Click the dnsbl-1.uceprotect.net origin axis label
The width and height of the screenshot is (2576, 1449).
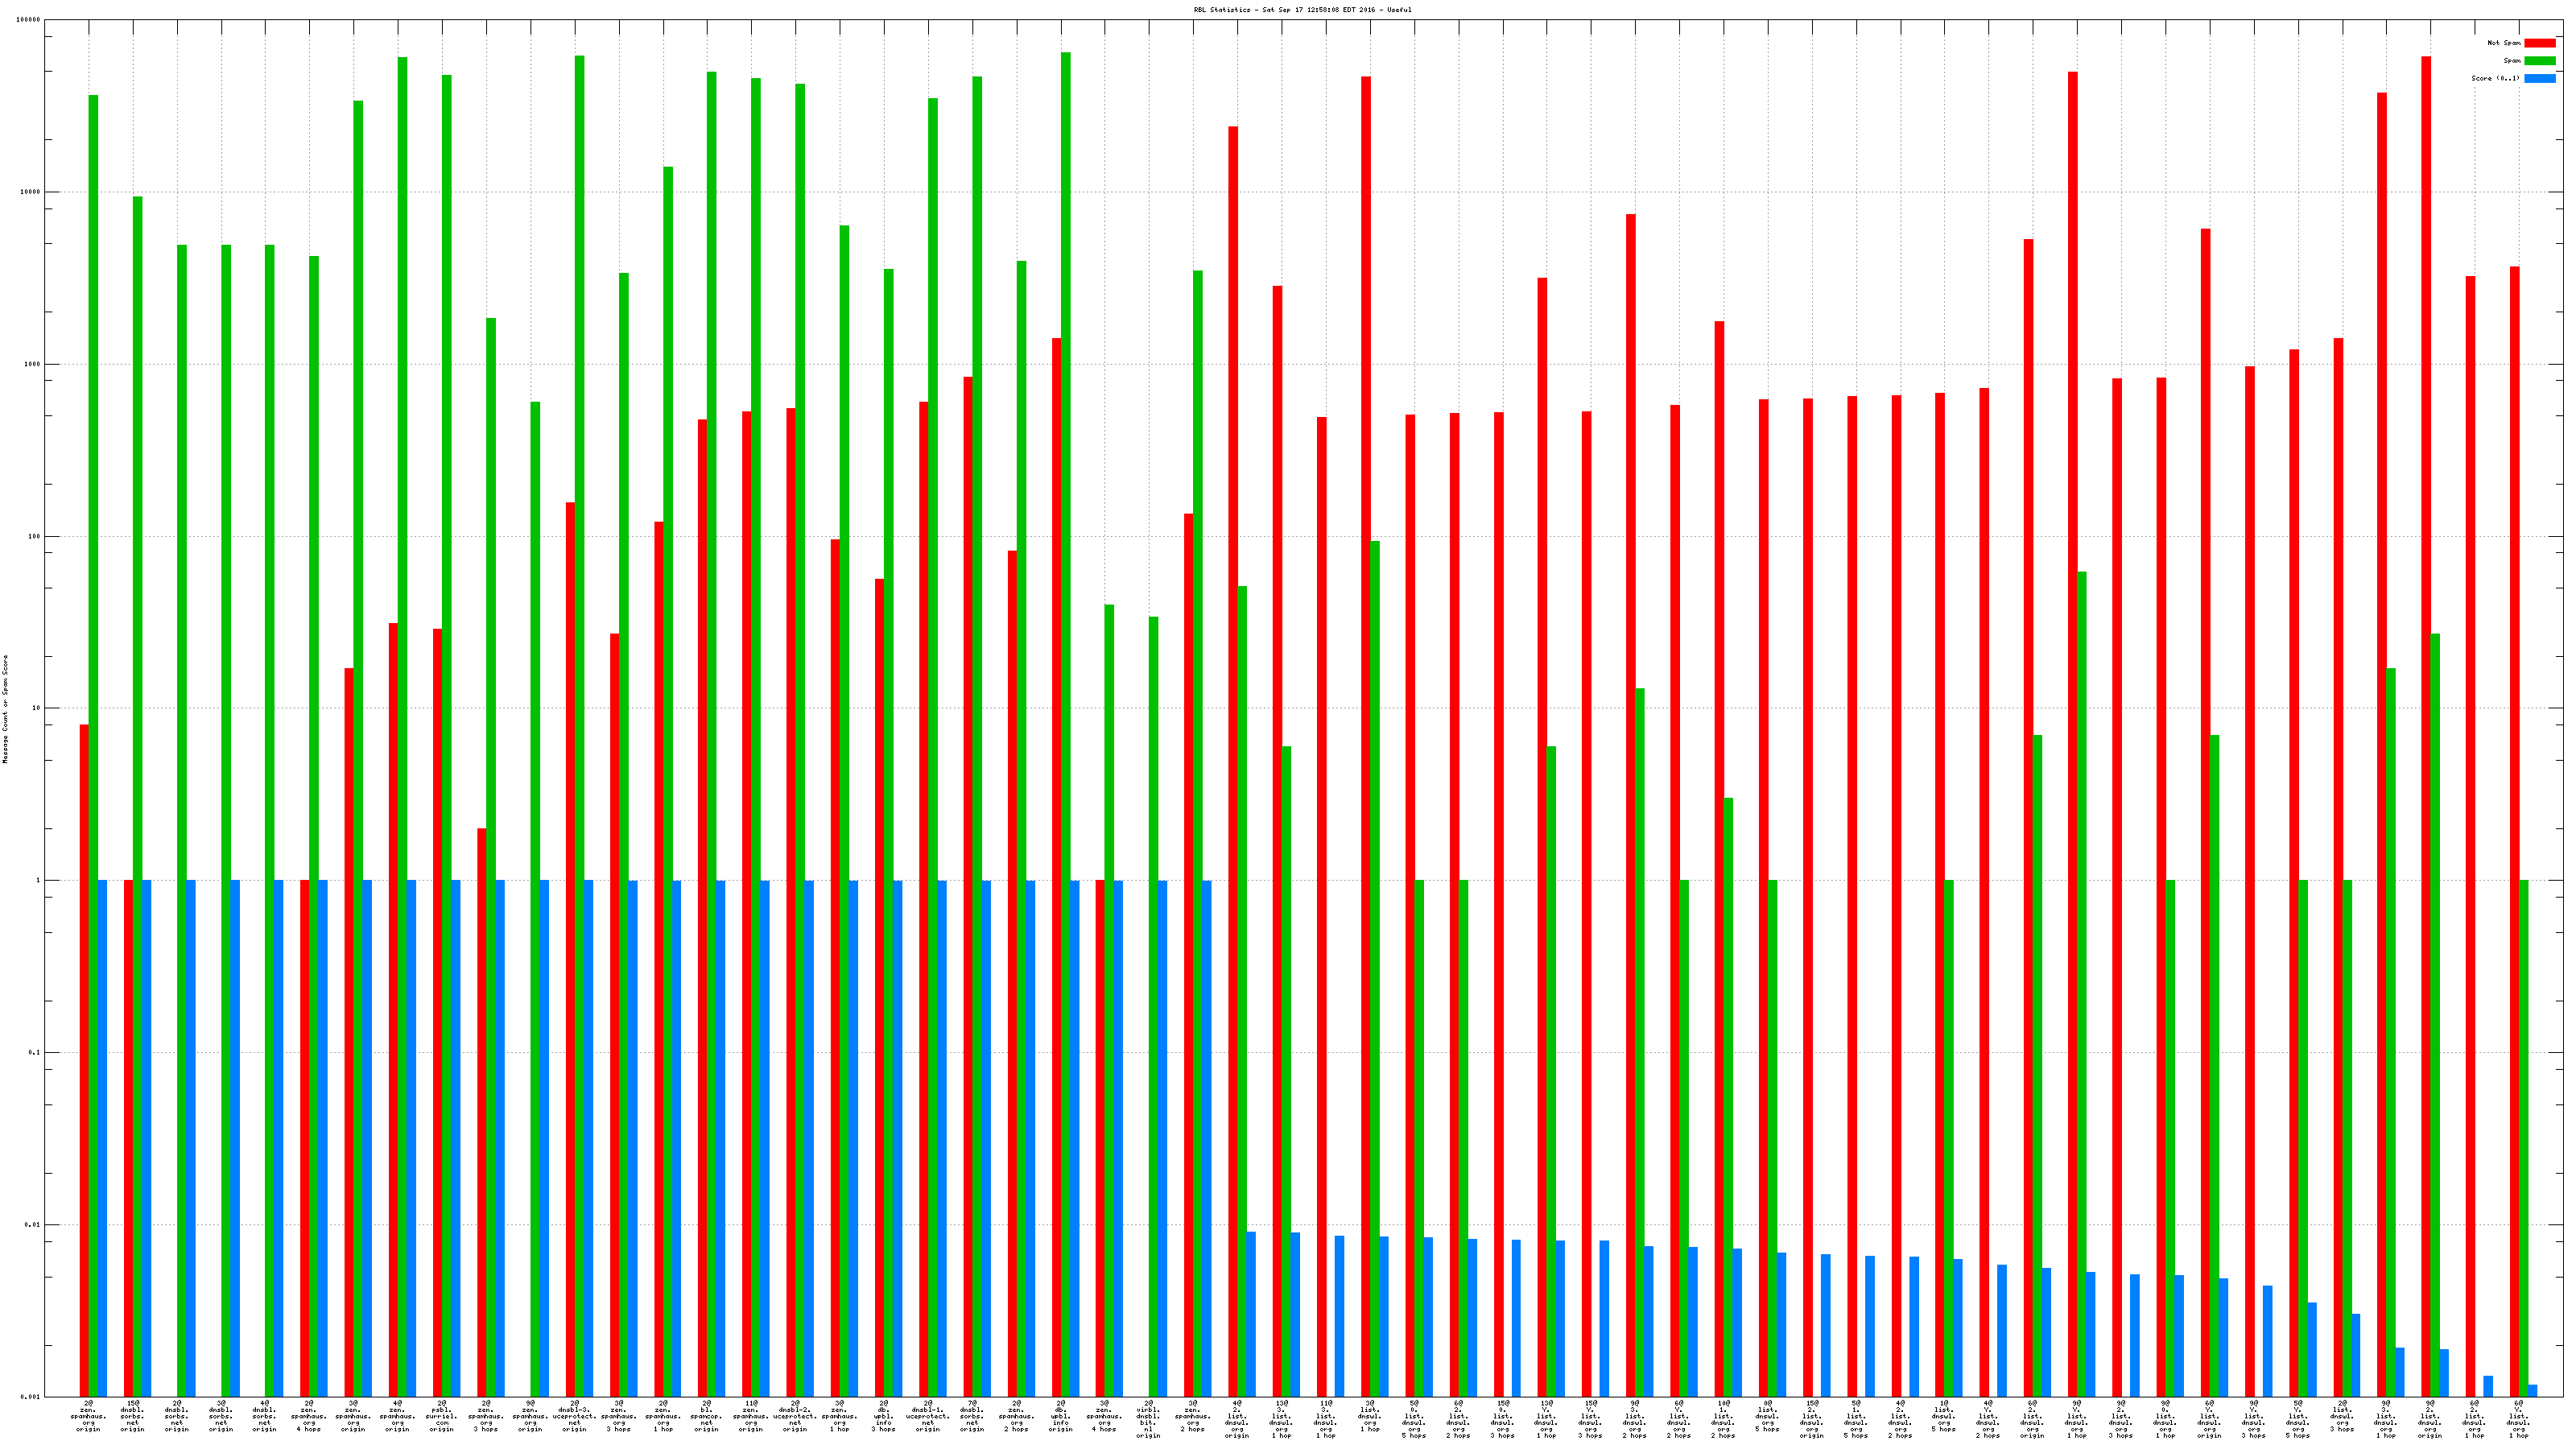928,1417
